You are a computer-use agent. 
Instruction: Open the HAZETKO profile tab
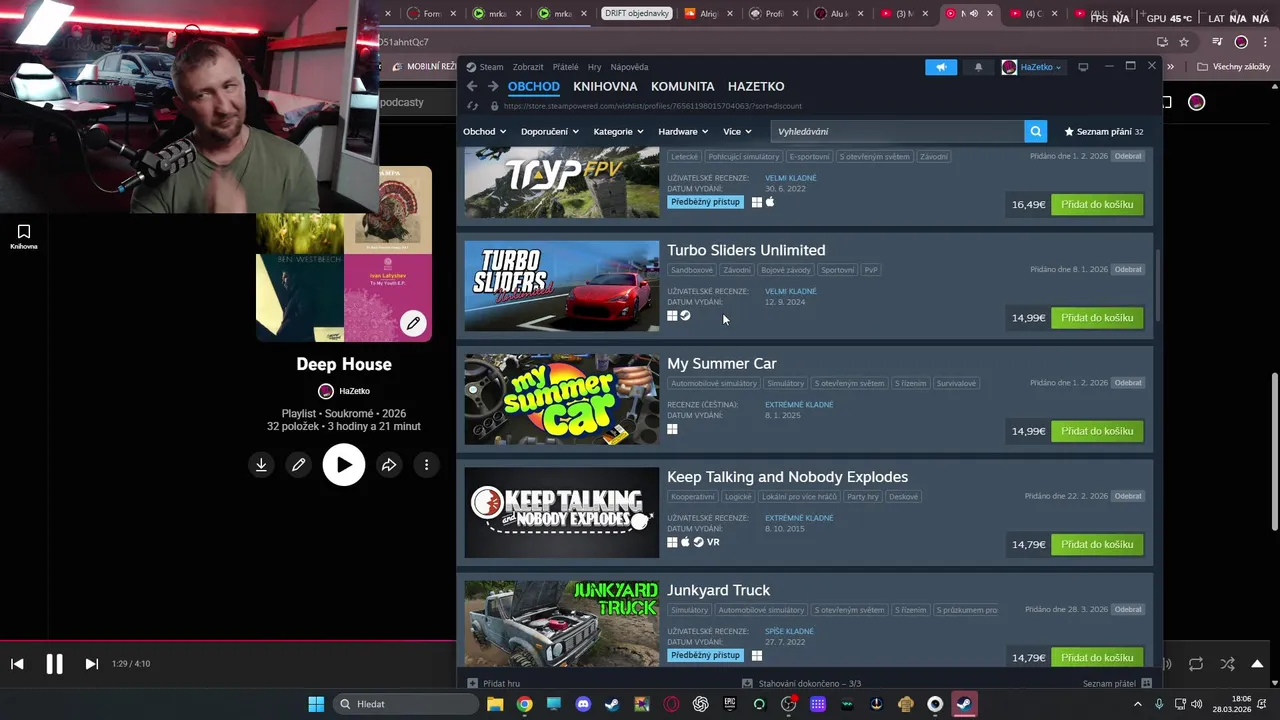(756, 87)
